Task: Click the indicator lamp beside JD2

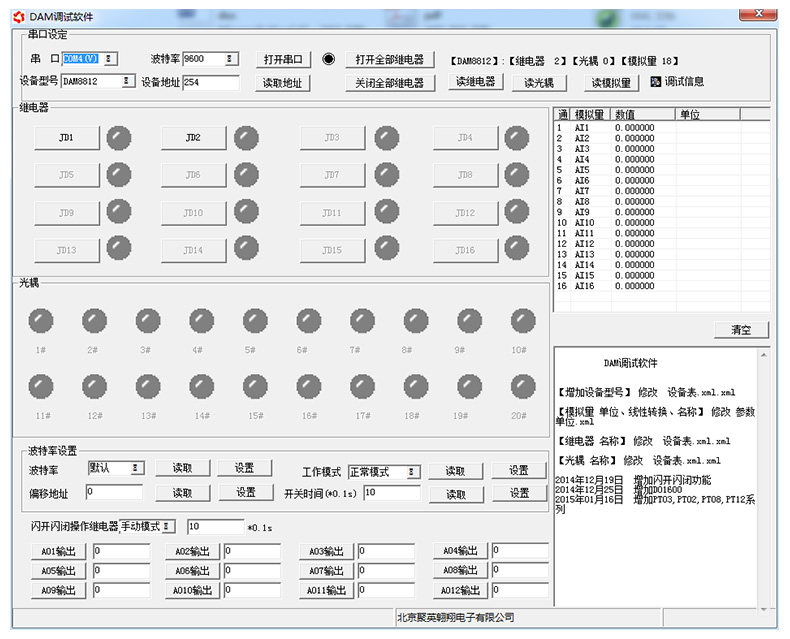Action: [246, 138]
